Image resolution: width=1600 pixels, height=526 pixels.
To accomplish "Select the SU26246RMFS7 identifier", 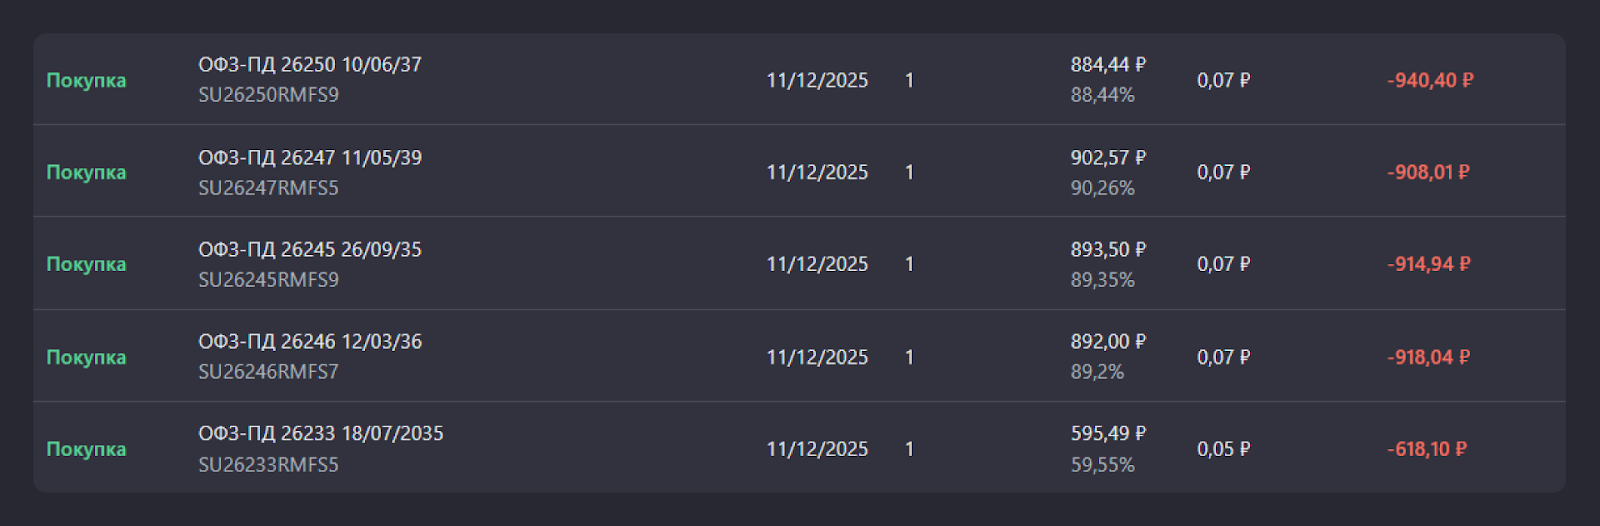I will coord(268,372).
